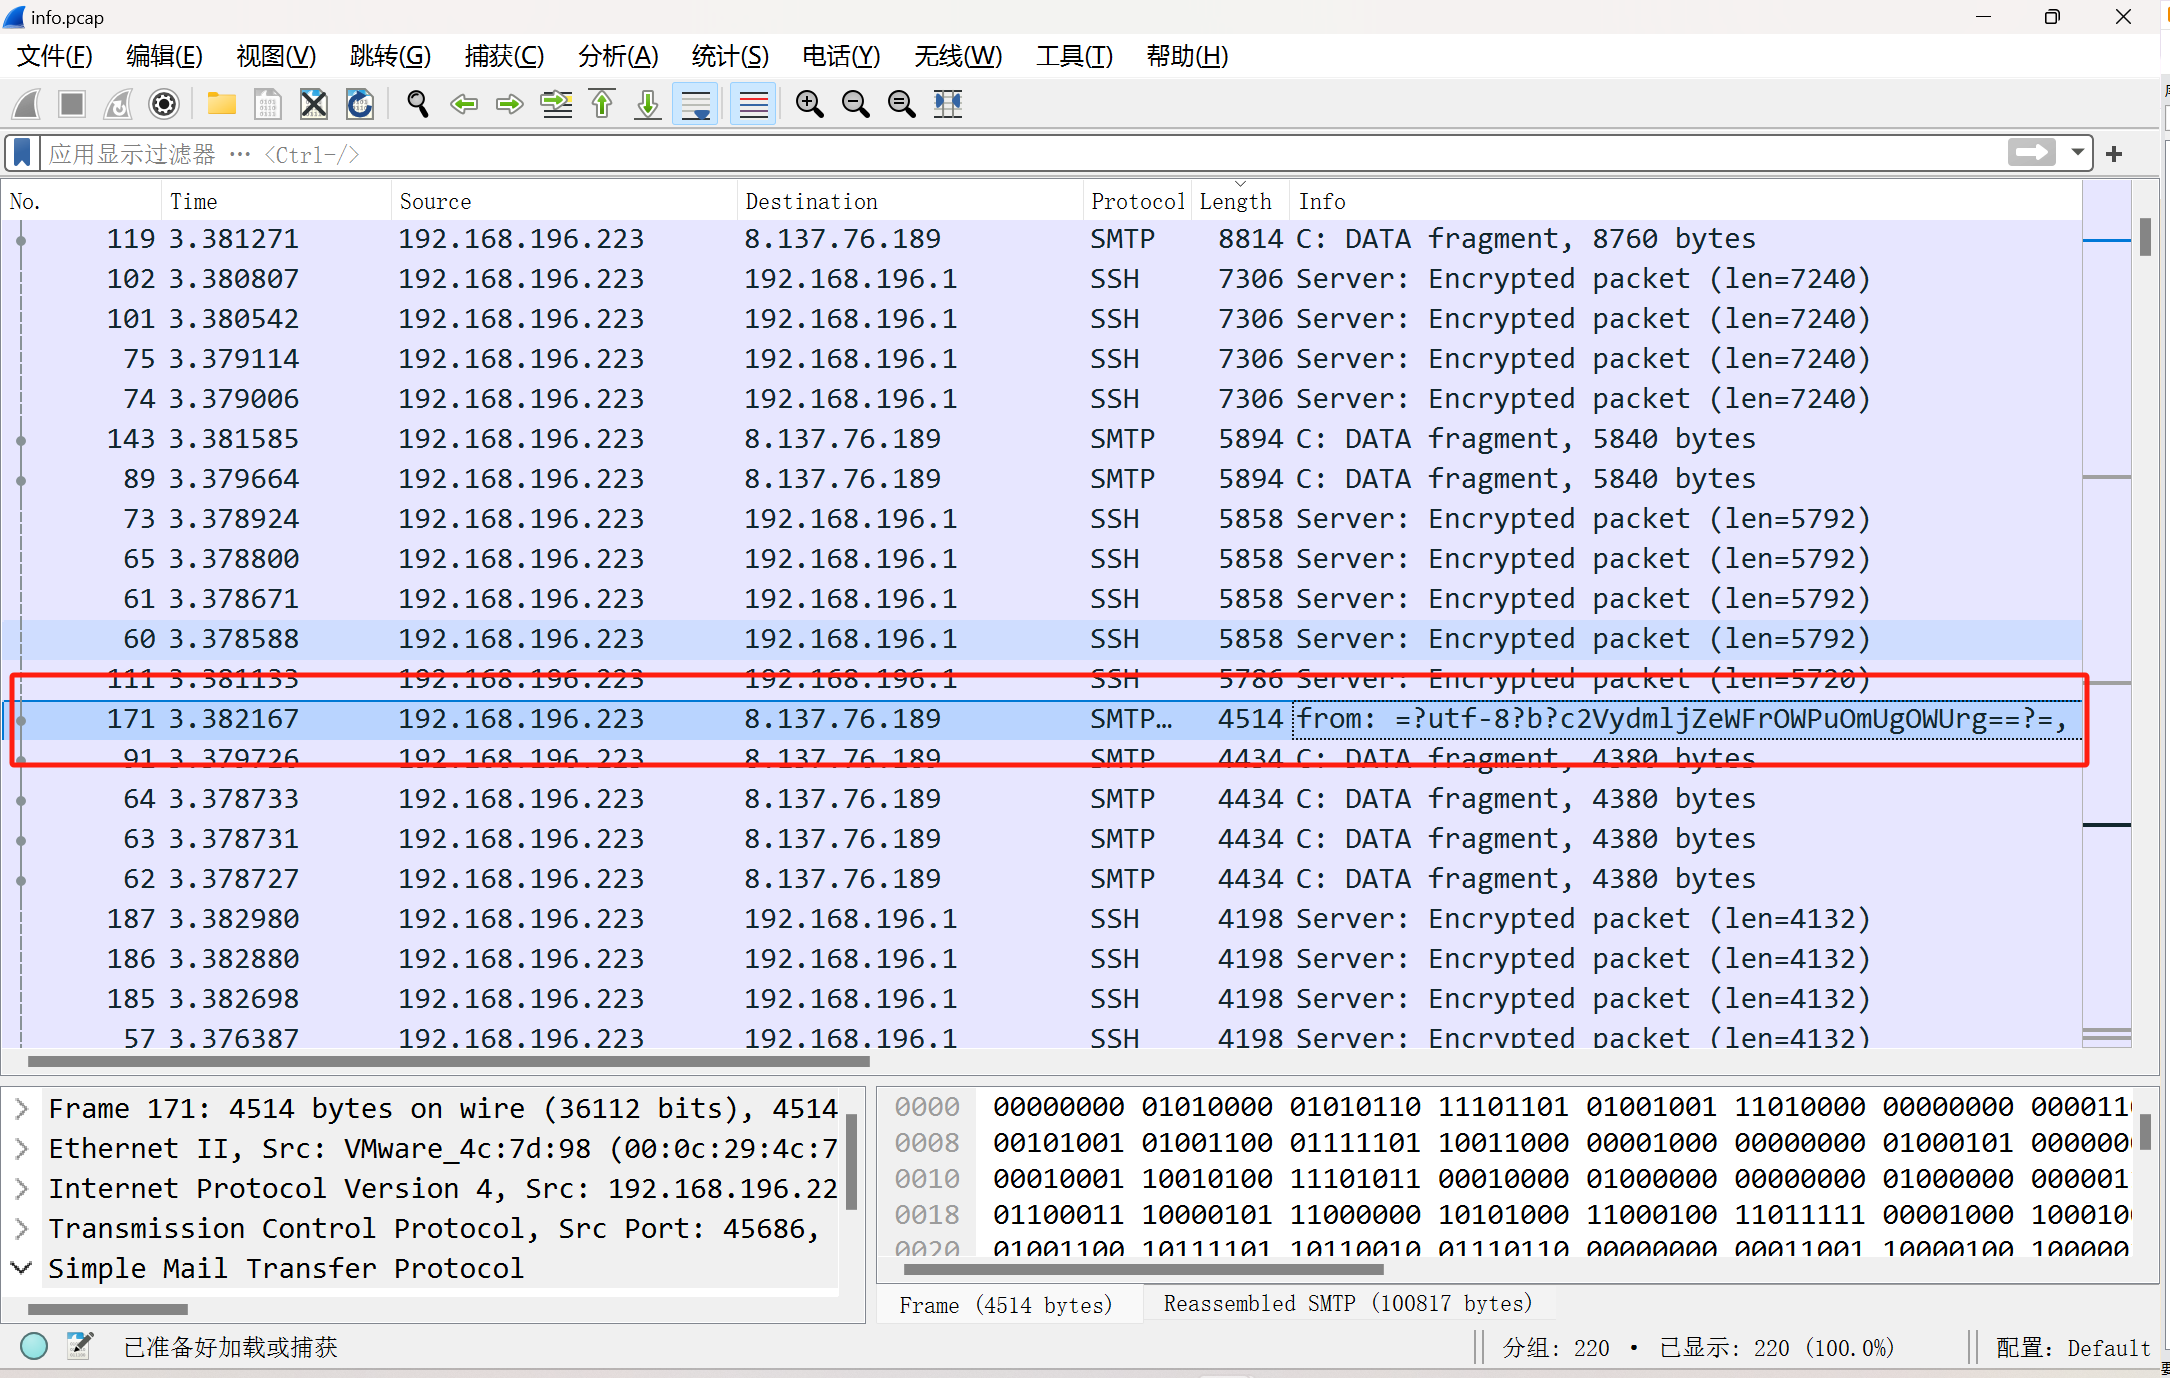Sort by the Protocol column header
Screen dimensions: 2170x1378
(x=1137, y=201)
